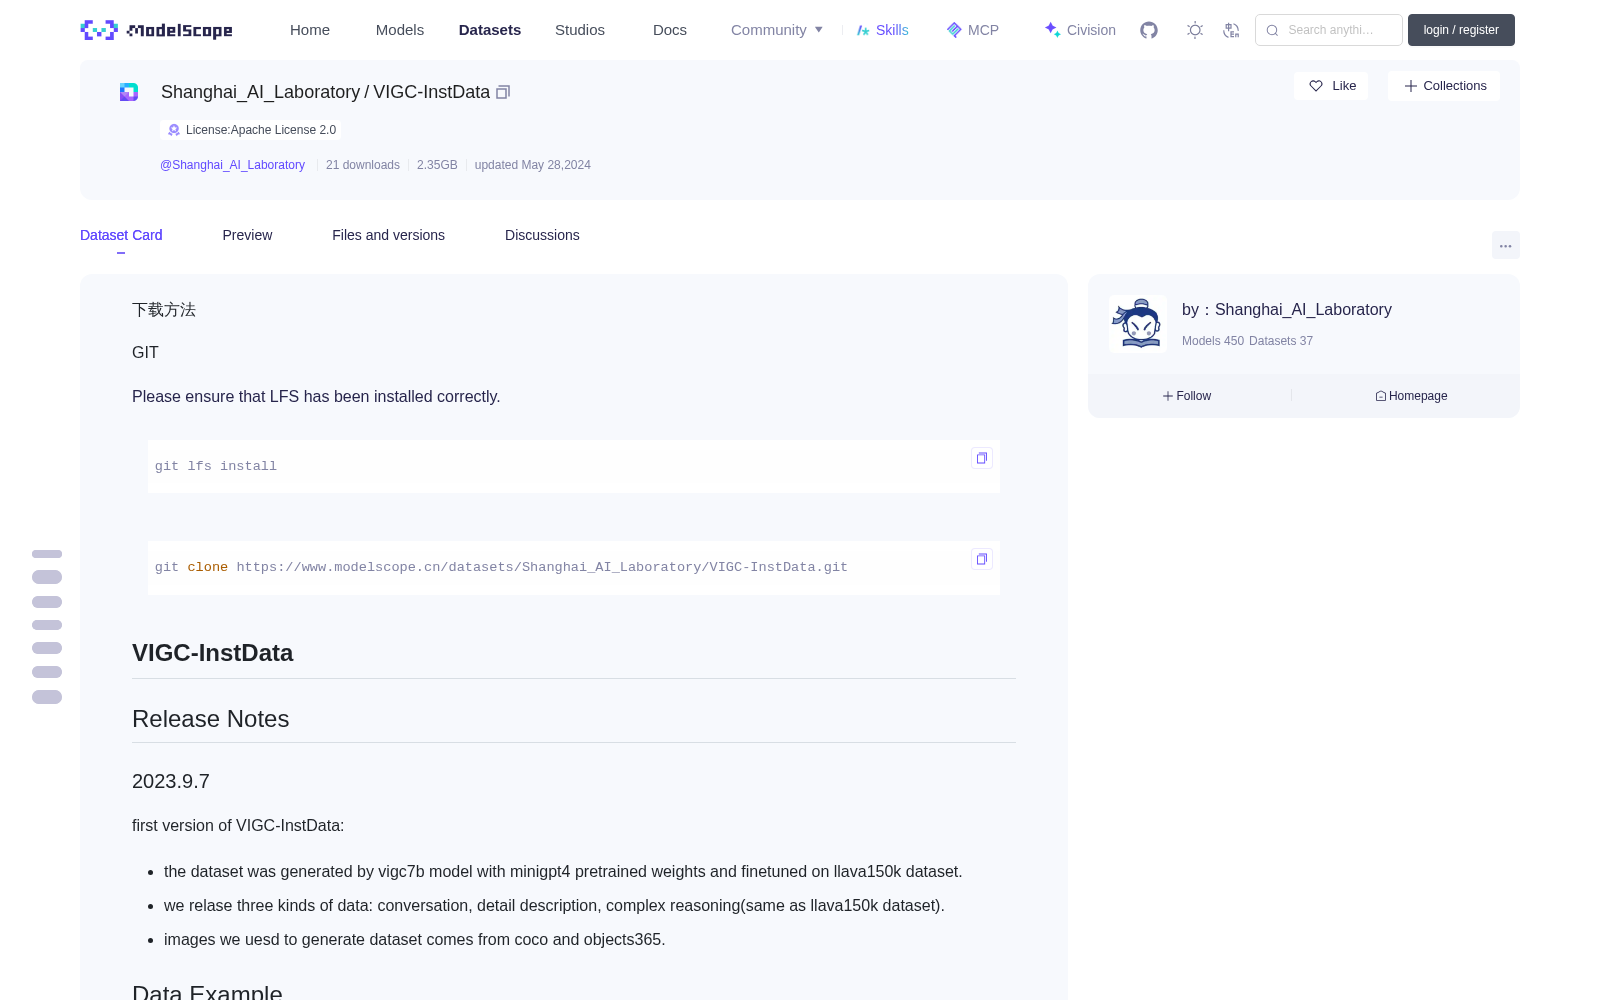Click the 'Datasets 37' stat
This screenshot has width=1600, height=1000.
pyautogui.click(x=1281, y=341)
